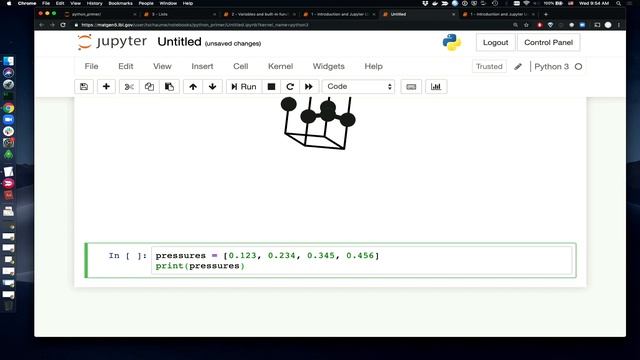Open Zoom from the Dock
The image size is (640, 360).
click(x=9, y=120)
